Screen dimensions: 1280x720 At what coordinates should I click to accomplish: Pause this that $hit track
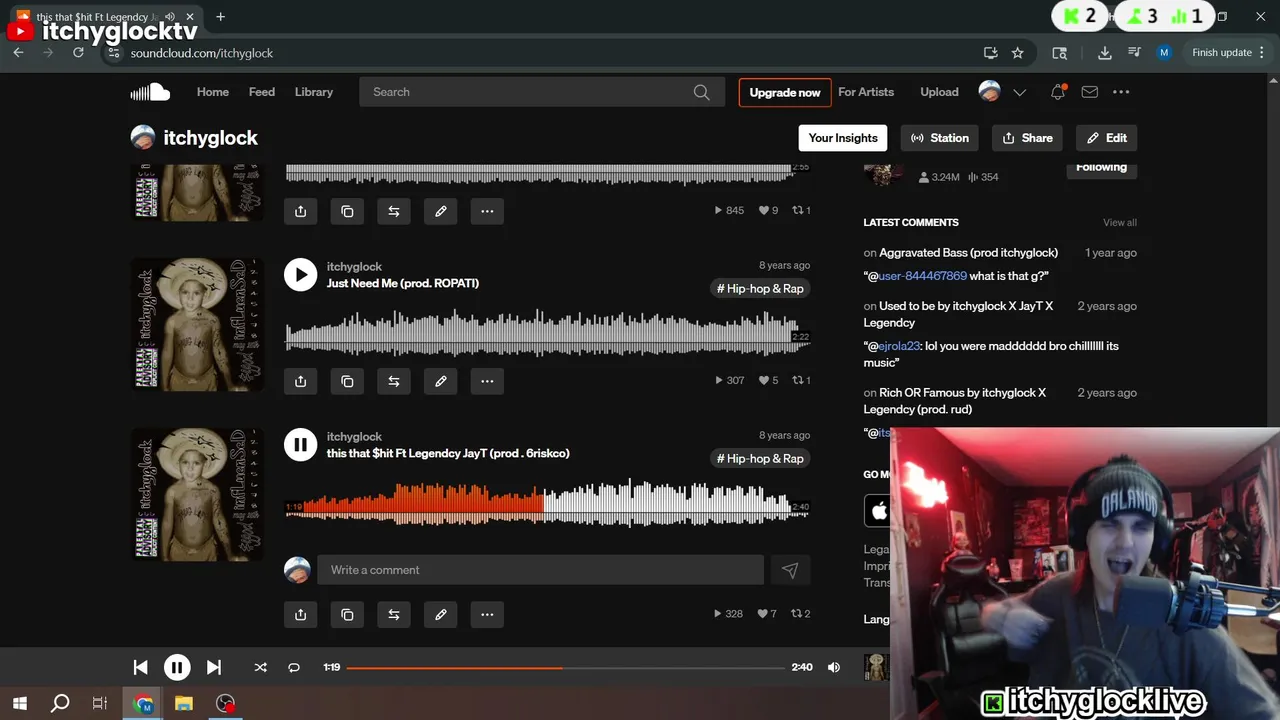(300, 444)
